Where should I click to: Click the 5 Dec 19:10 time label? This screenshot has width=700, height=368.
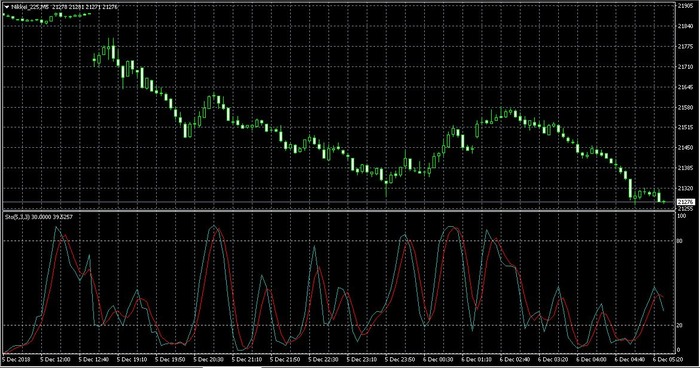click(x=132, y=359)
